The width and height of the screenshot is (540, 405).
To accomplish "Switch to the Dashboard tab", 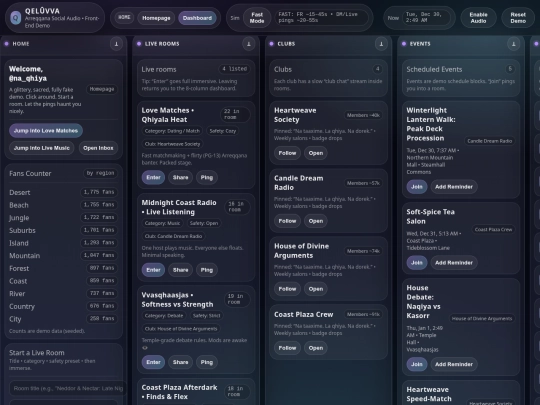I will tap(197, 18).
